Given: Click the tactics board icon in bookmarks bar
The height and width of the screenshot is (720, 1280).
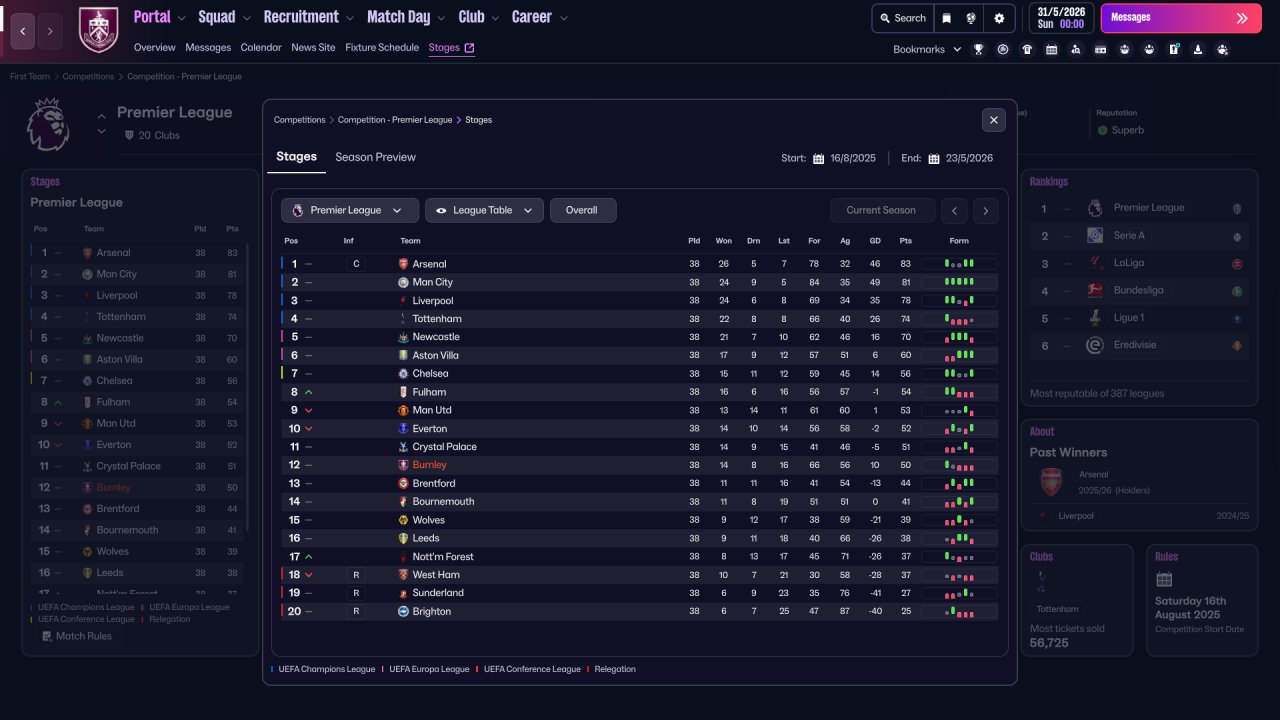Looking at the screenshot, I should point(1101,49).
